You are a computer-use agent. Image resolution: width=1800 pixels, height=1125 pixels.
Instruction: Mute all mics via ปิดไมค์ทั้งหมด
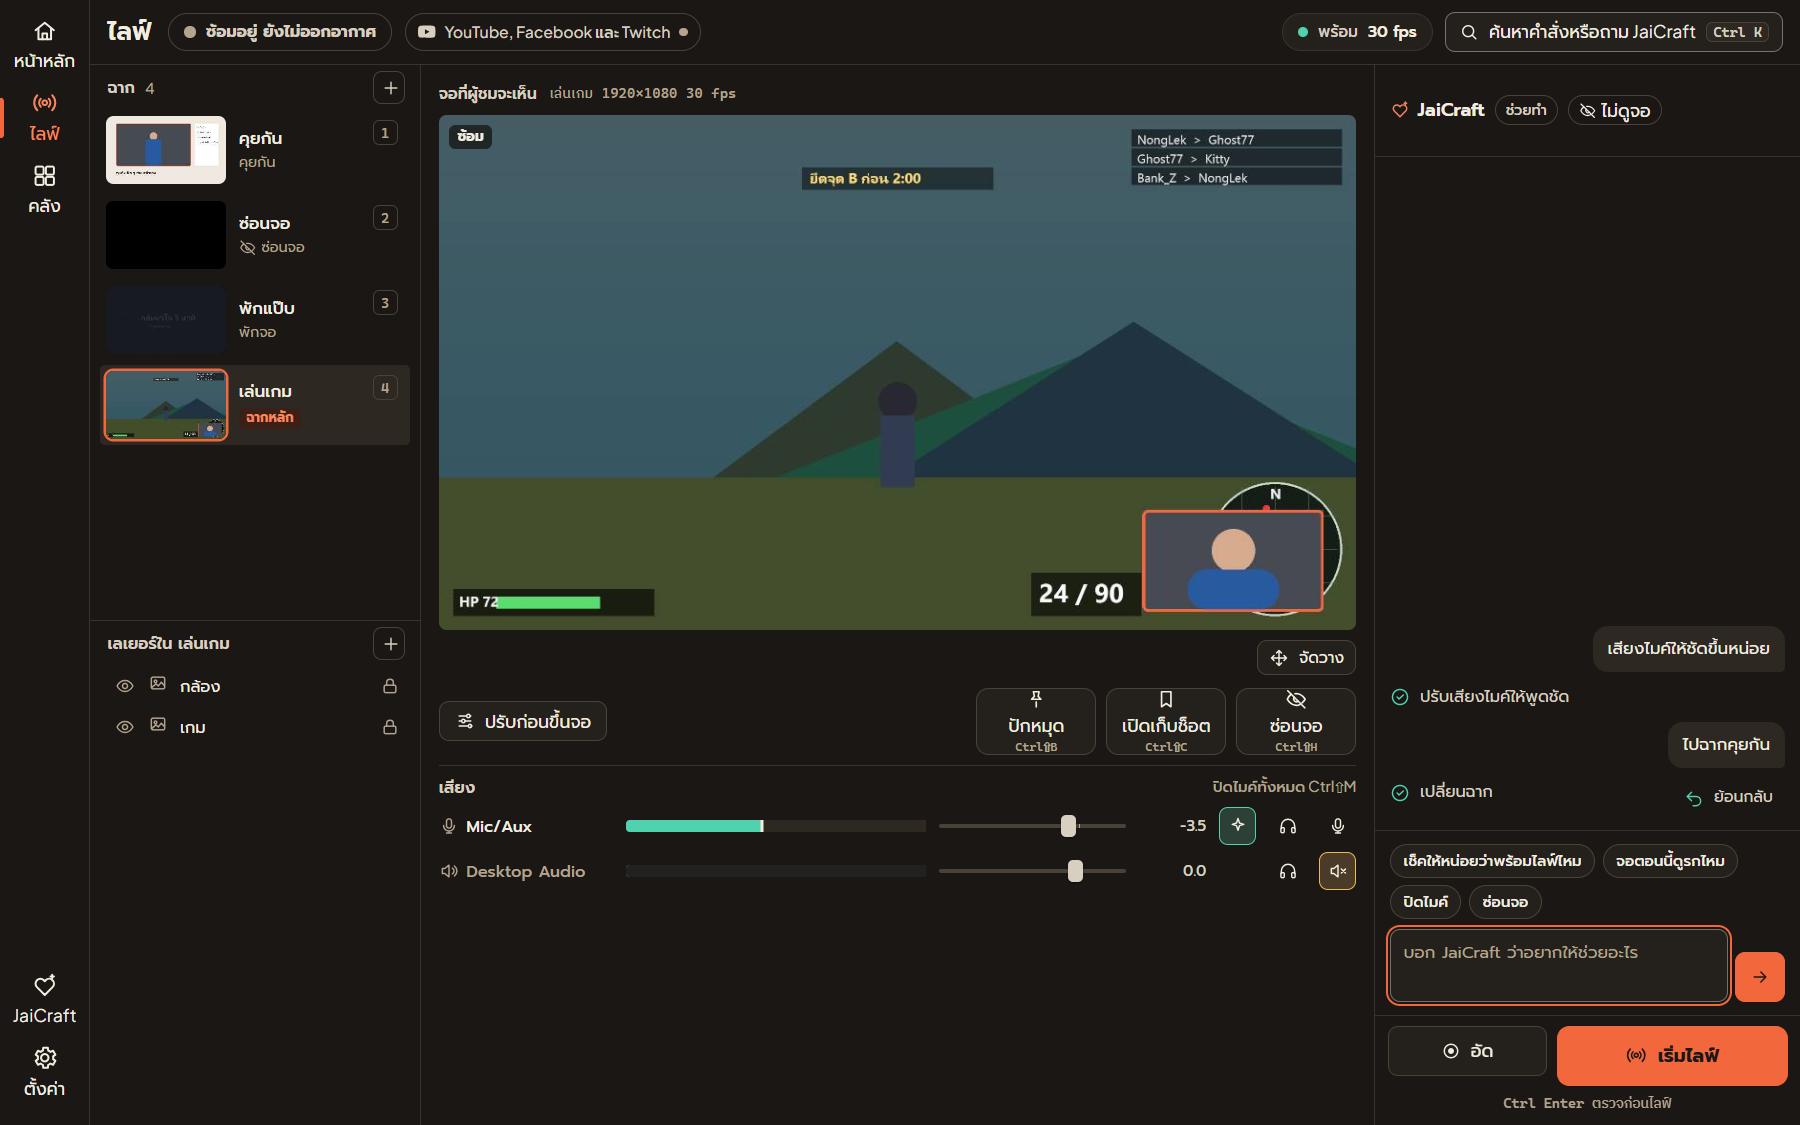click(x=1284, y=787)
